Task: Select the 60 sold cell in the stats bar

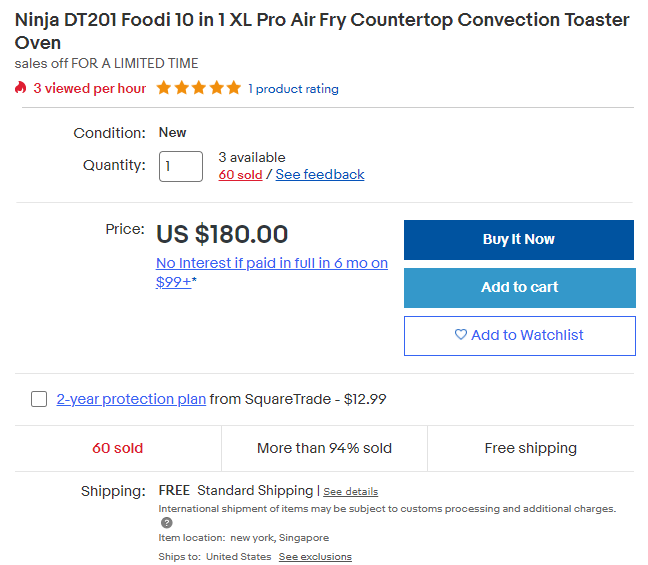Action: pyautogui.click(x=118, y=448)
